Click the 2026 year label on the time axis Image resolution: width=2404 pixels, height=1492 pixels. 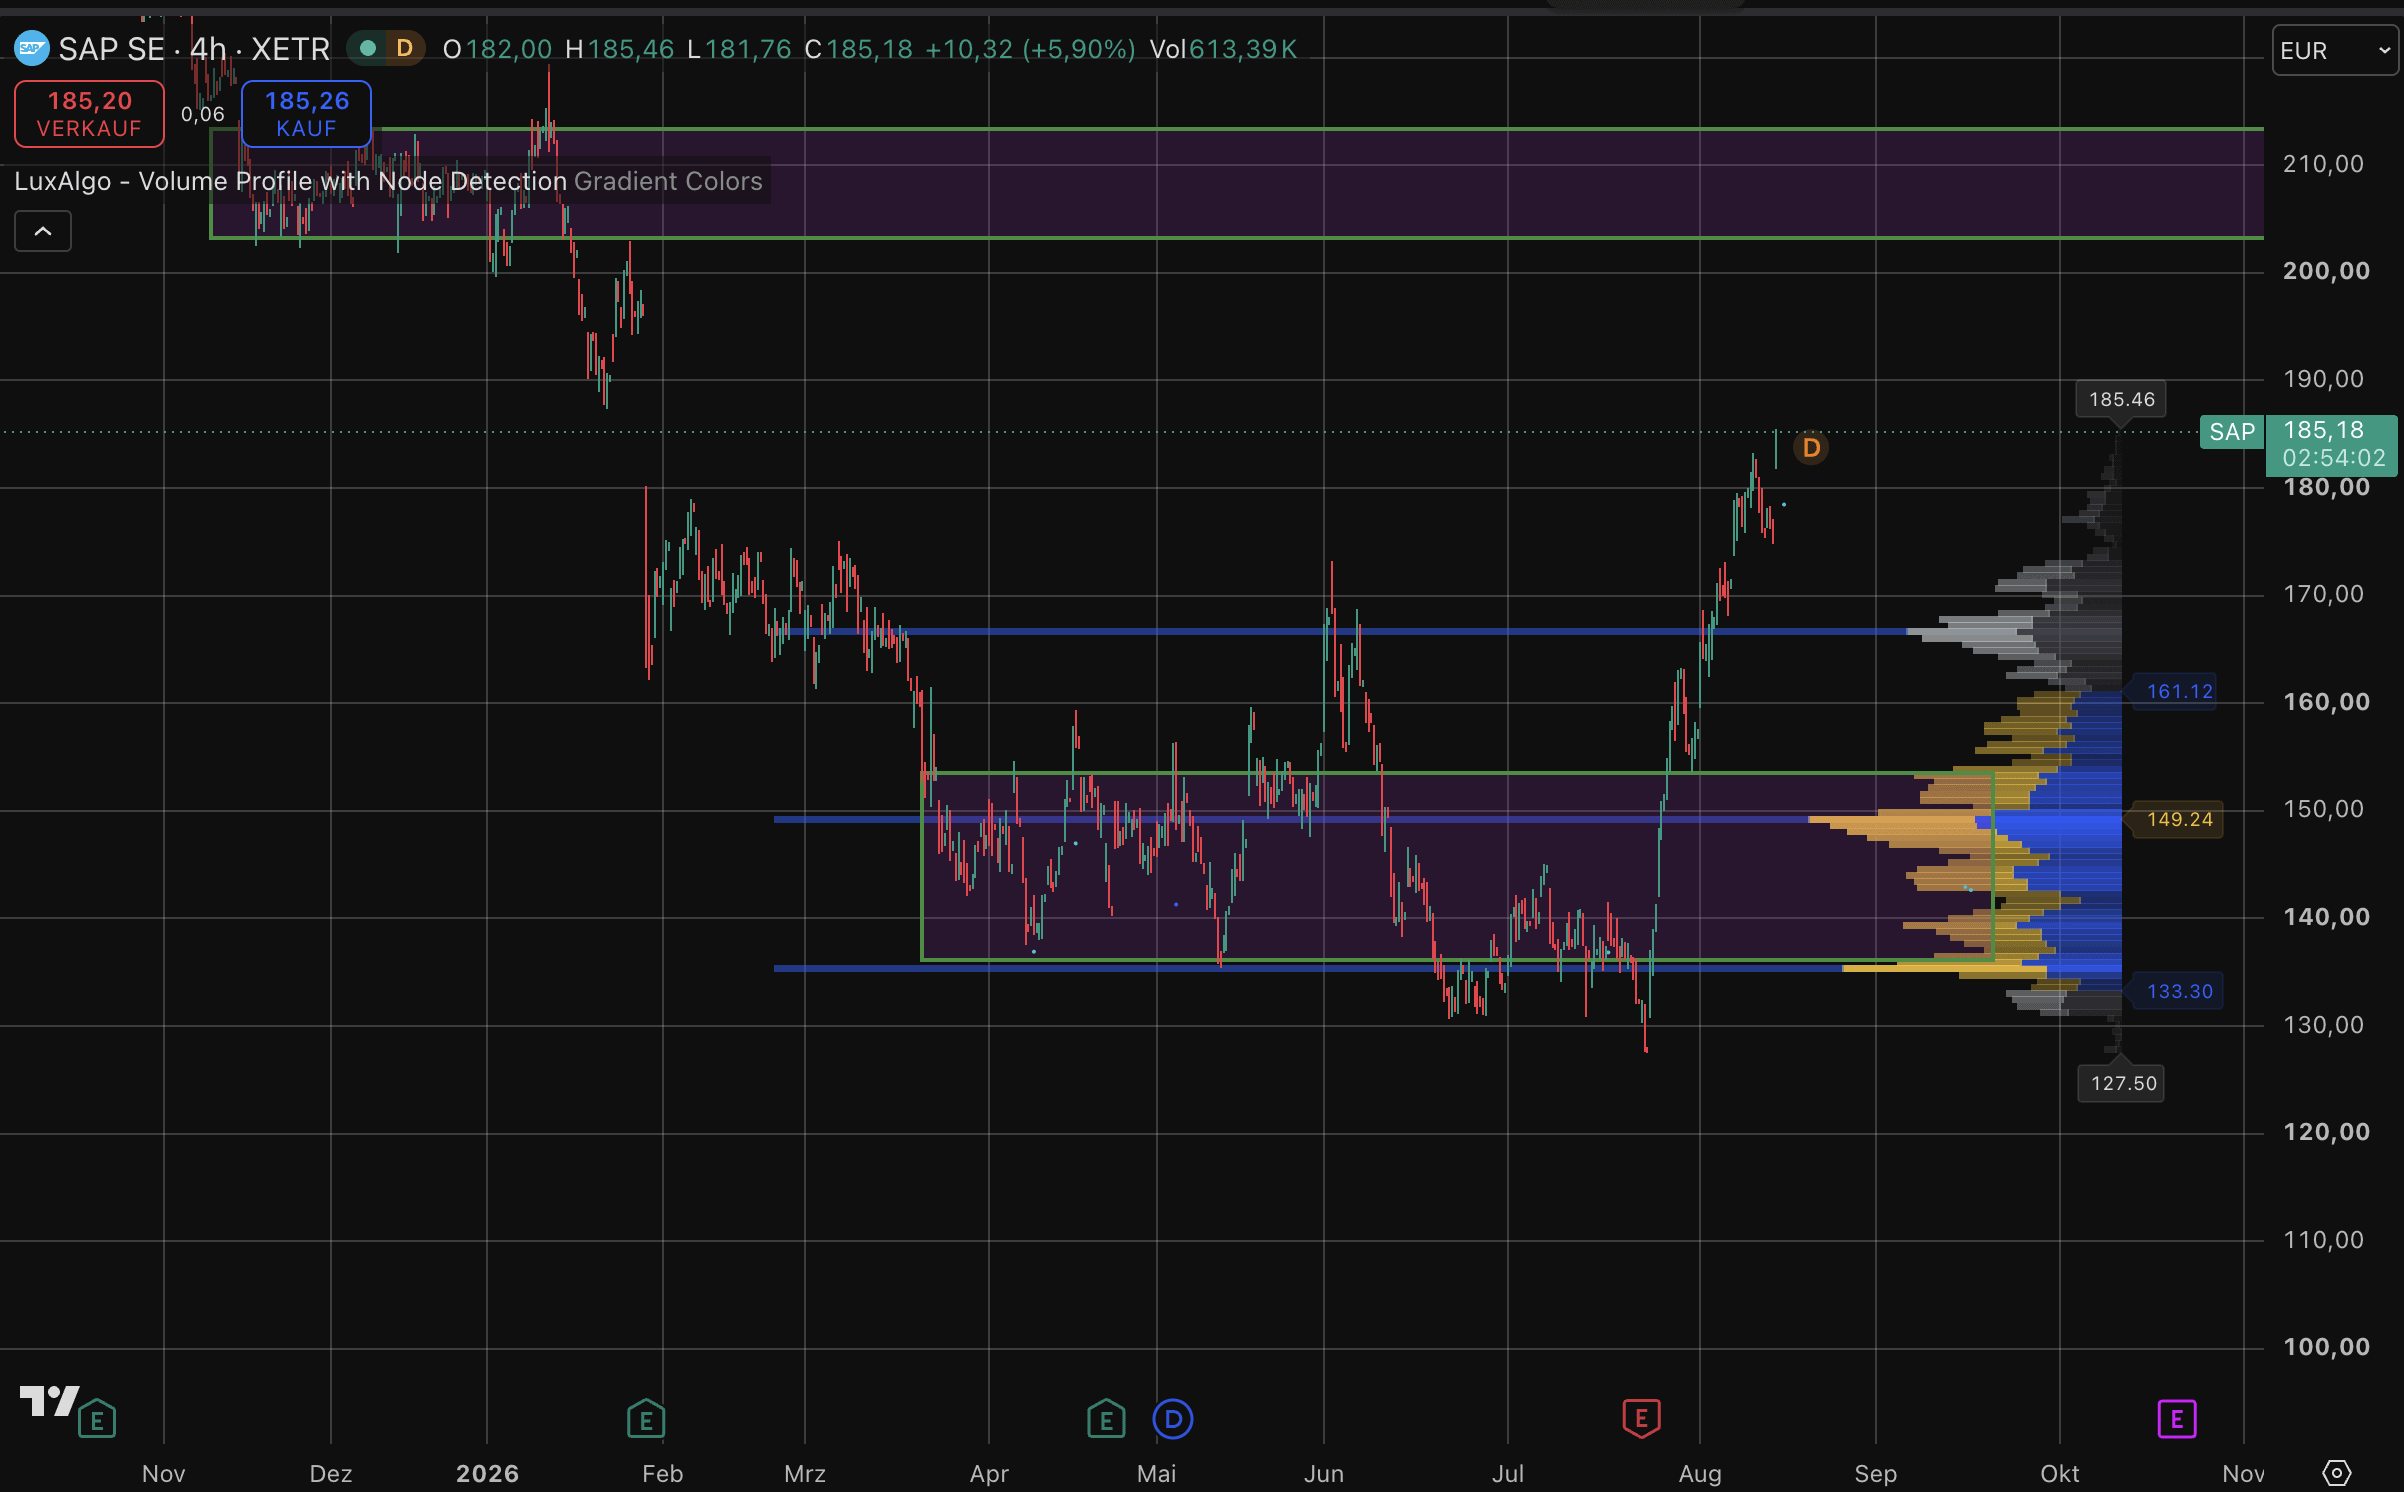click(487, 1474)
